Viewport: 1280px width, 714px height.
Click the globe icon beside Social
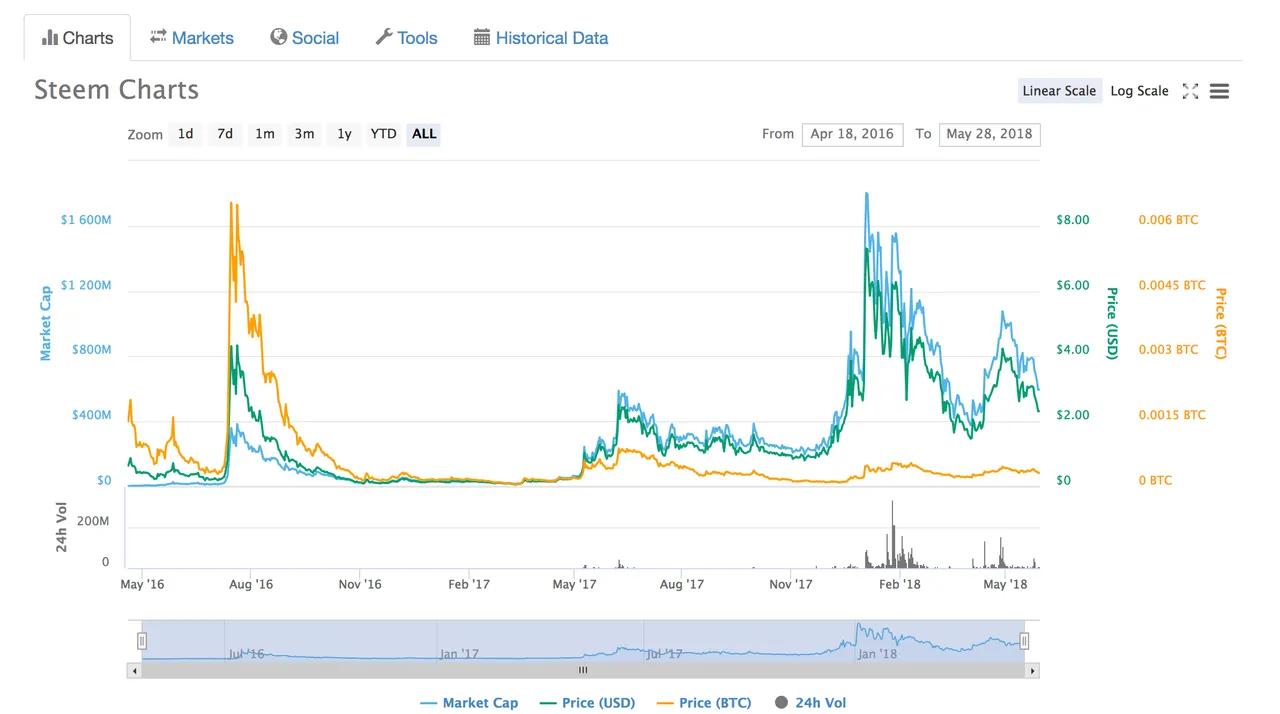click(279, 37)
